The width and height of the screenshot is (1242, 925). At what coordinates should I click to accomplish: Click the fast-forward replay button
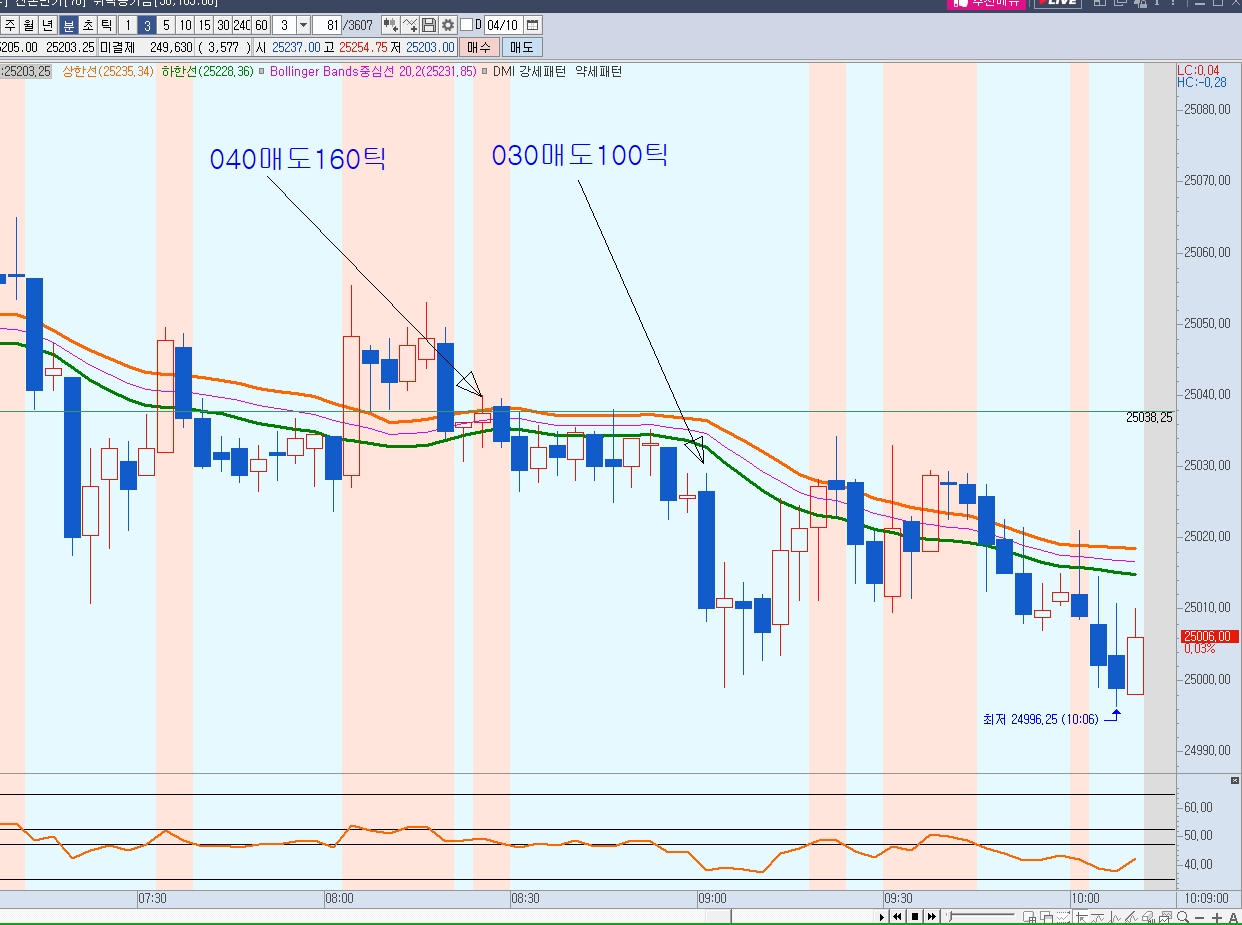(x=931, y=917)
